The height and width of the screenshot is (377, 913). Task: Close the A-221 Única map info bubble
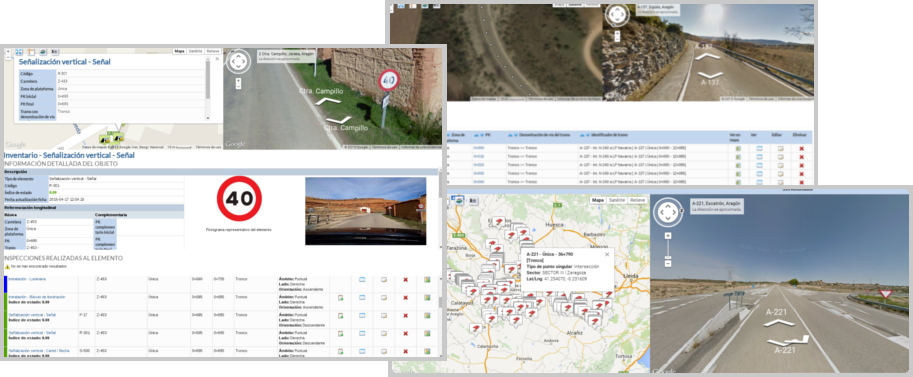(x=607, y=254)
